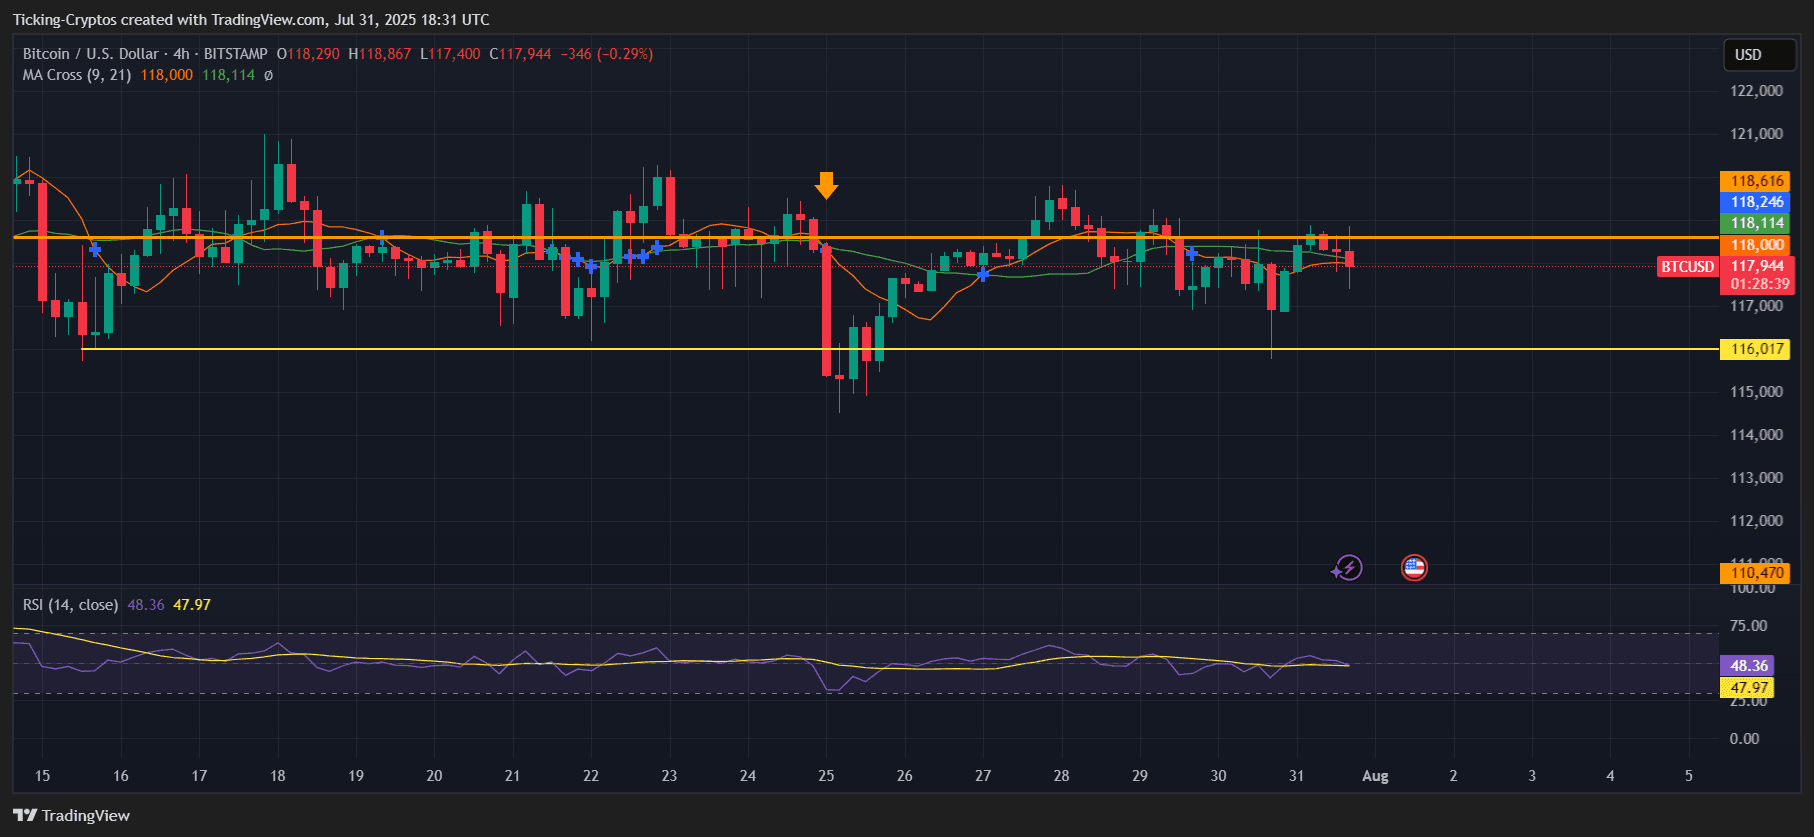Viewport: 1814px width, 837px height.
Task: Open the USD currency selector
Action: [1760, 55]
